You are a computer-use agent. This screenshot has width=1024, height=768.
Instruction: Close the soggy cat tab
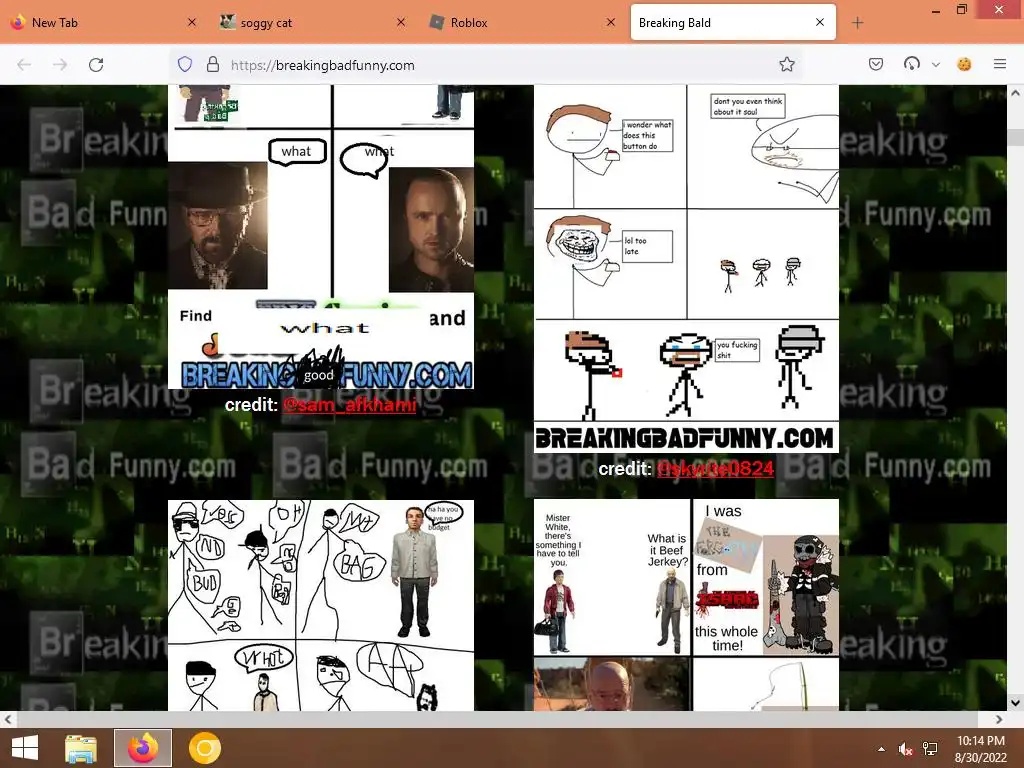point(401,22)
